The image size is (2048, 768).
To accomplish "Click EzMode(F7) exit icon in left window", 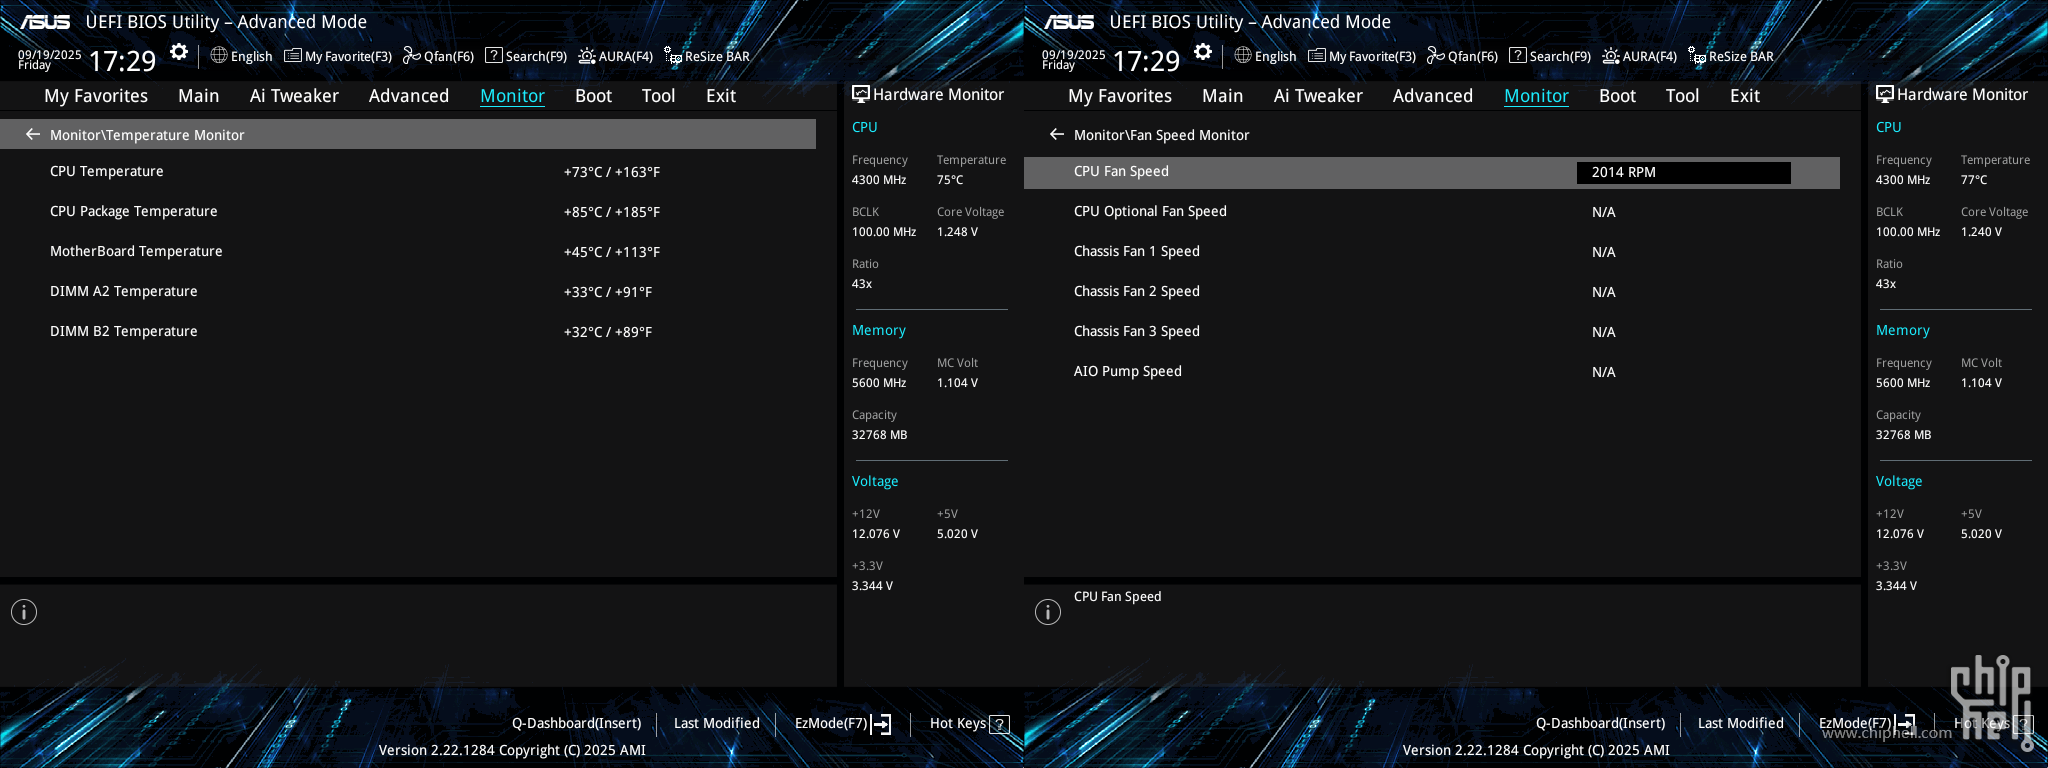I will coord(881,724).
